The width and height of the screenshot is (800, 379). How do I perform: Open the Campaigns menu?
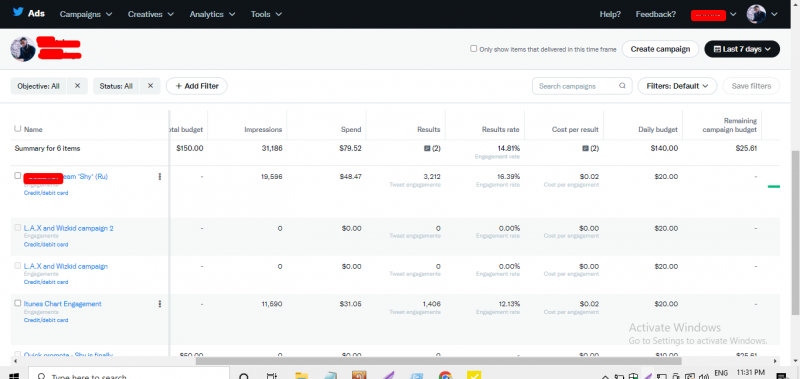pyautogui.click(x=86, y=14)
